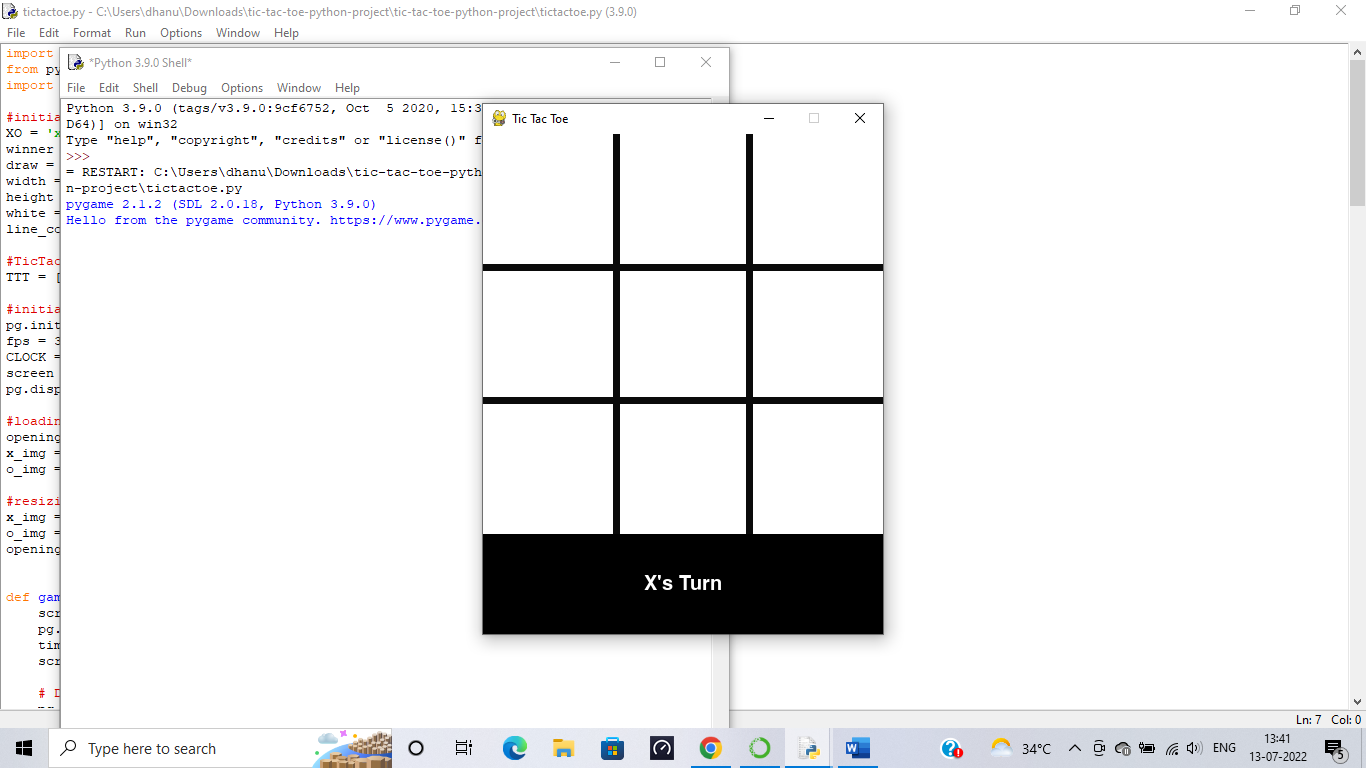Place X in the top-right game cell
Viewport: 1366px width, 768px height.
(x=818, y=199)
